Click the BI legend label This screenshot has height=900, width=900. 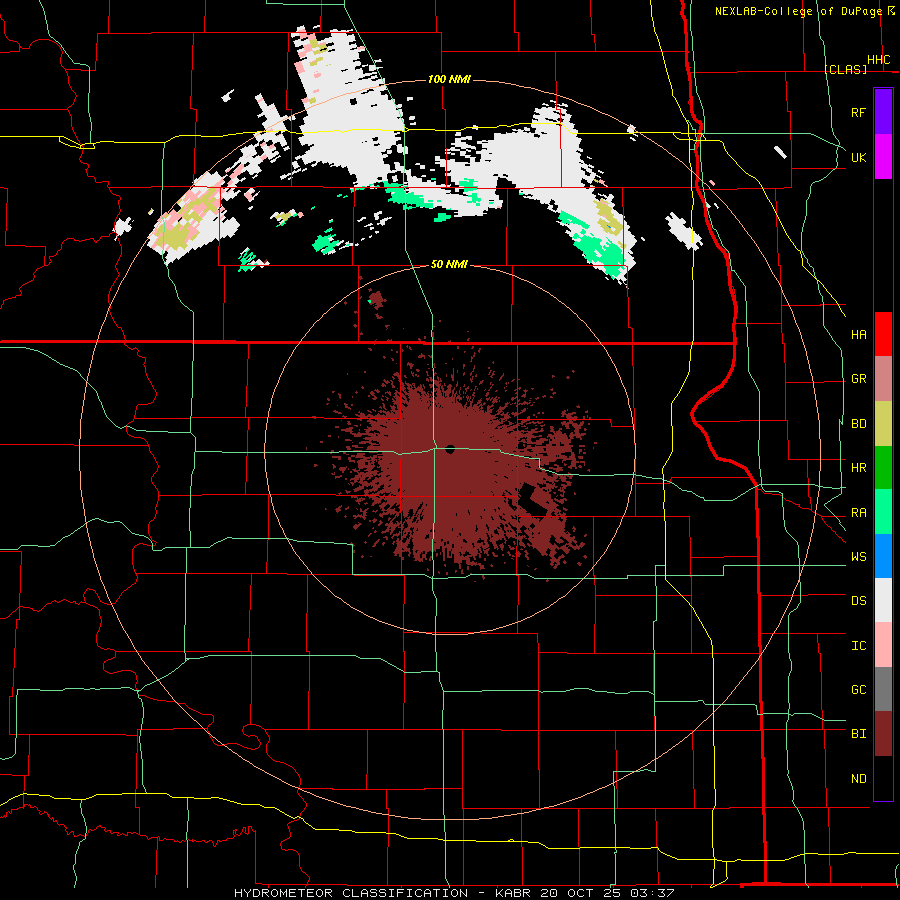858,734
